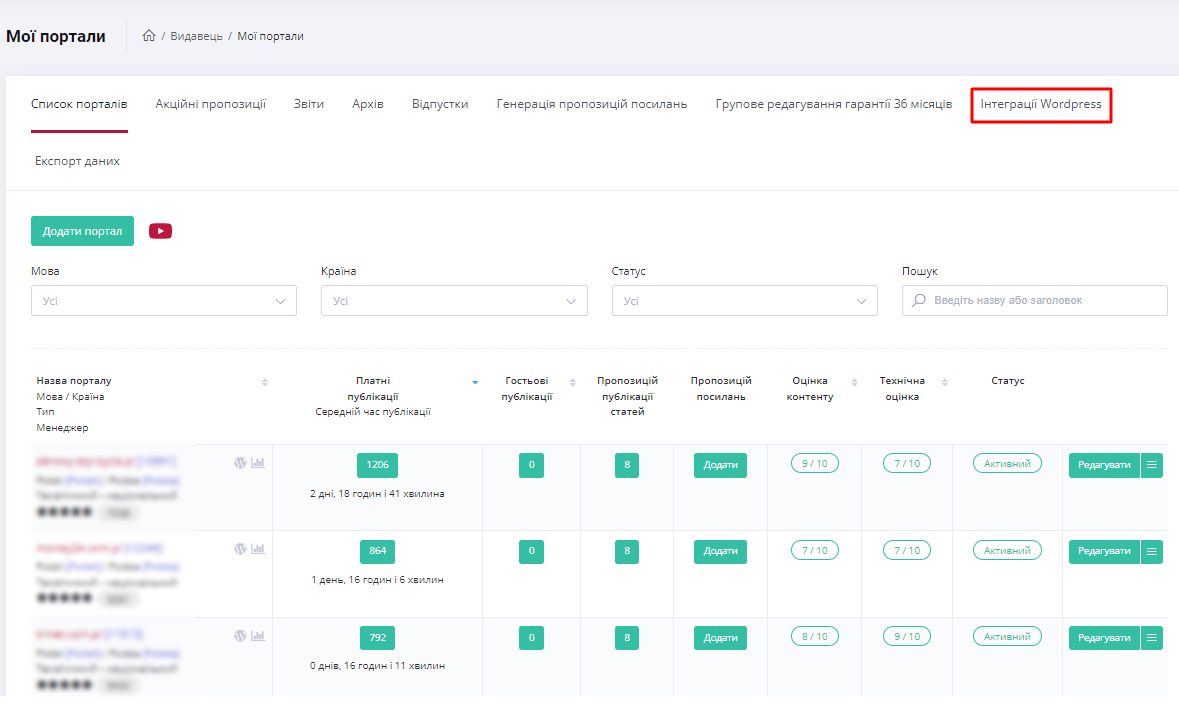Open the Експорт даних tab
Viewport: 1179px width, 728px height.
click(x=77, y=161)
